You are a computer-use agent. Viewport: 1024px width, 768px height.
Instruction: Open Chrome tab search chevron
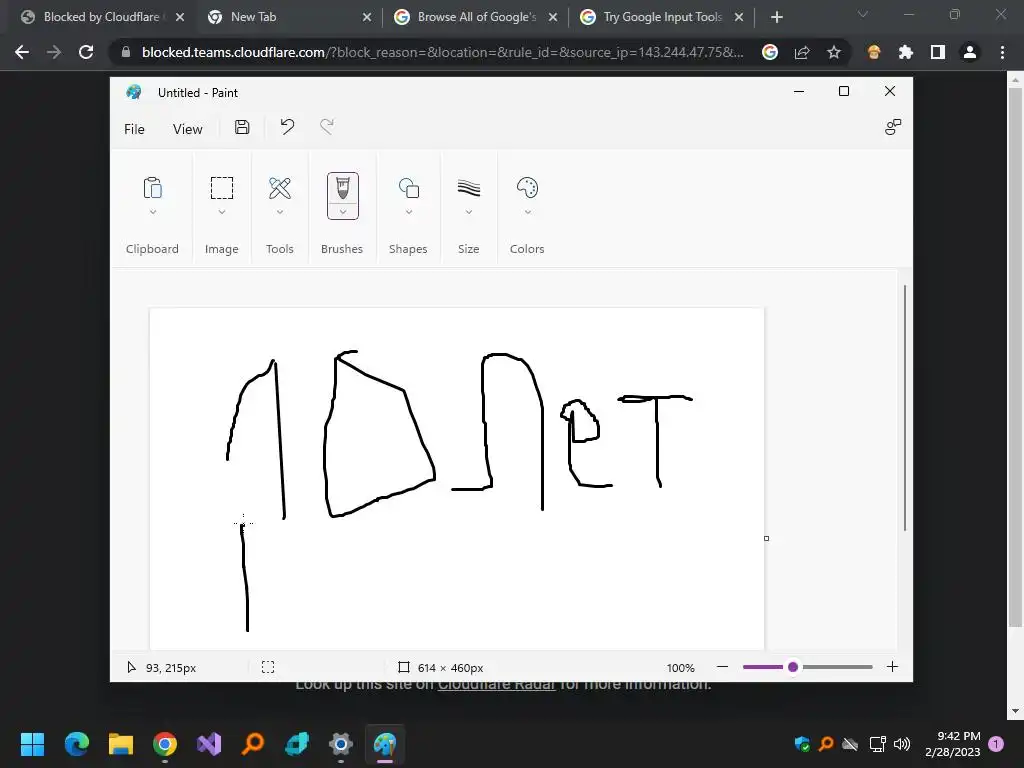[863, 14]
